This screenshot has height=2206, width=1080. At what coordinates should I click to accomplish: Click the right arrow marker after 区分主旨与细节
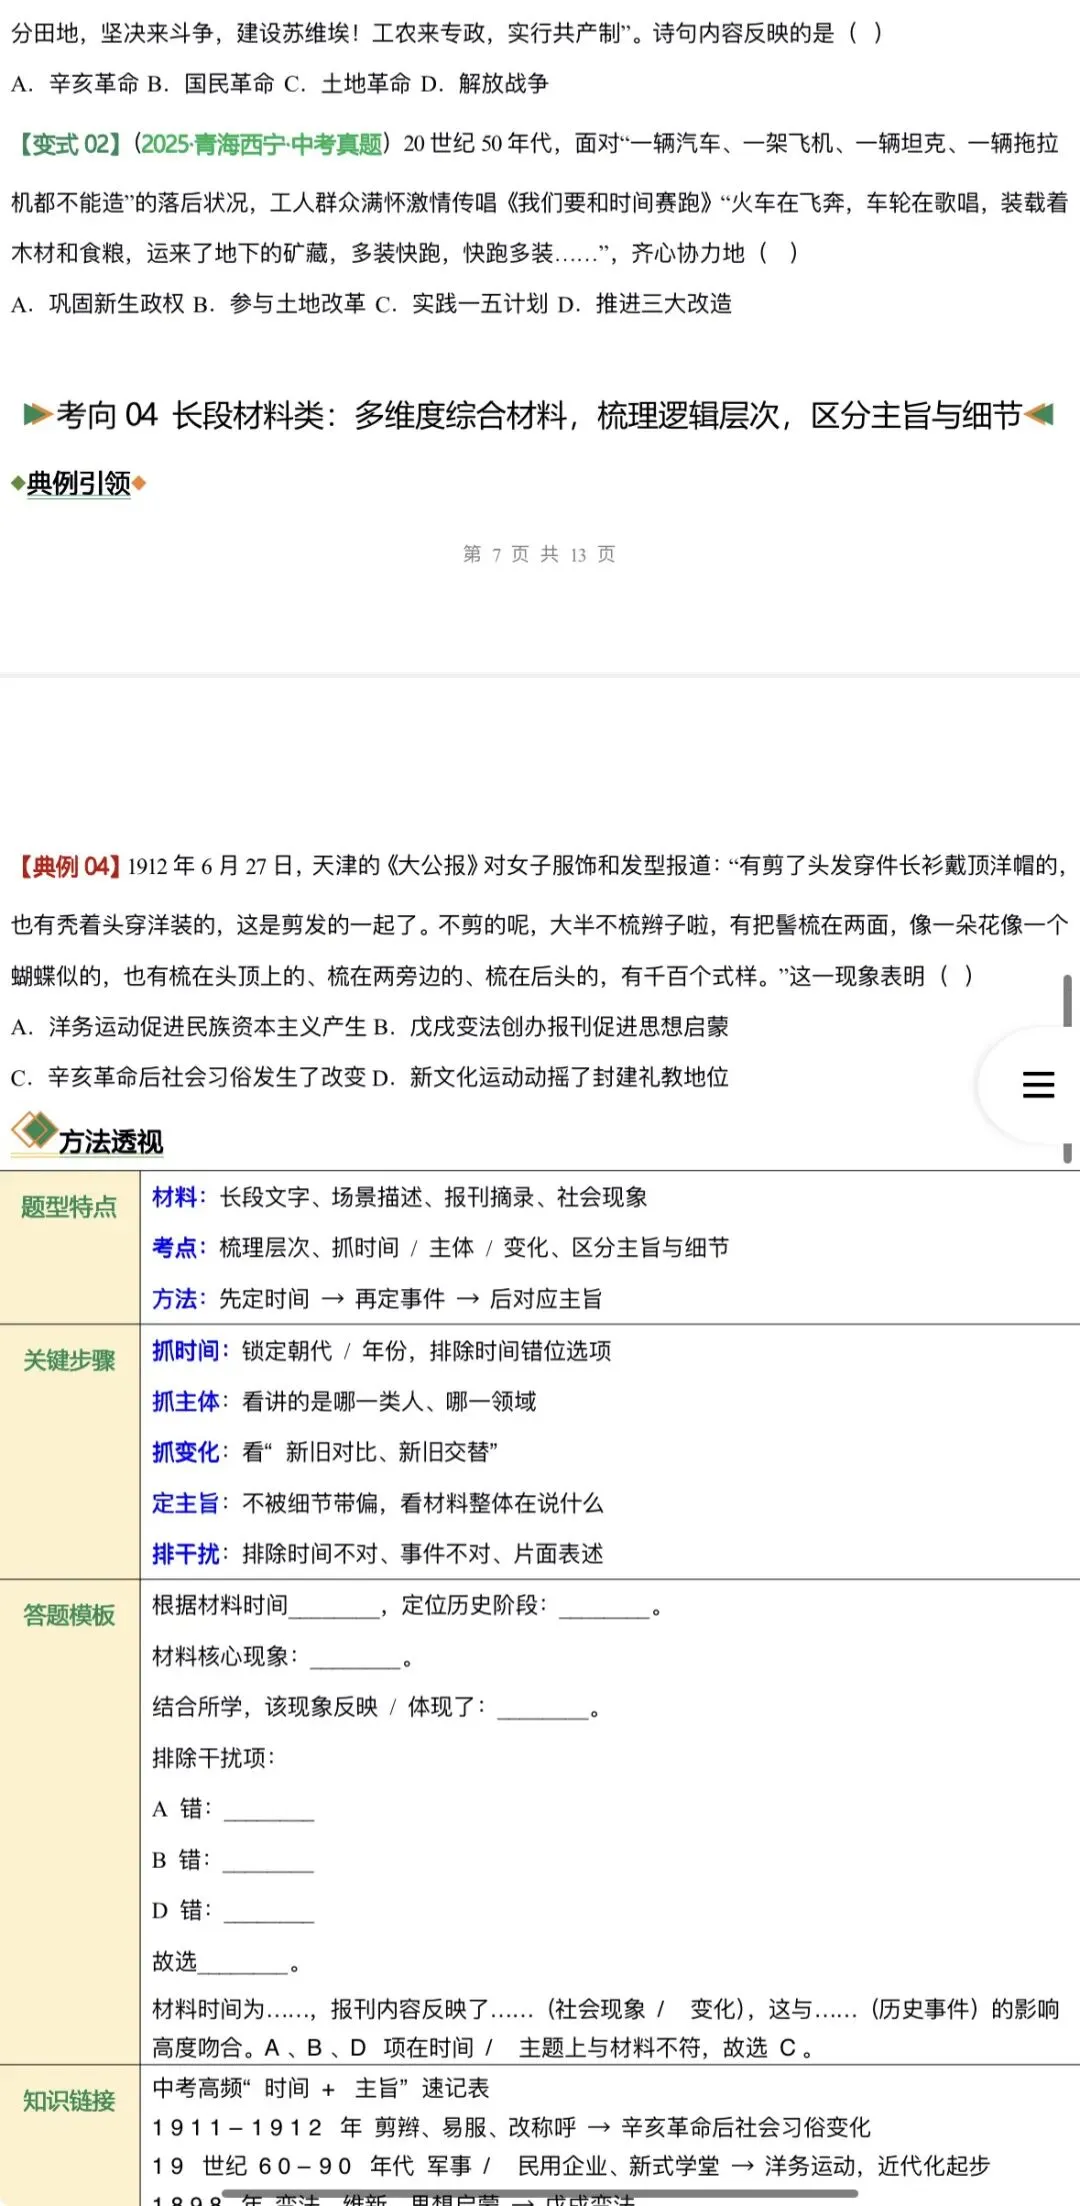pyautogui.click(x=1040, y=414)
